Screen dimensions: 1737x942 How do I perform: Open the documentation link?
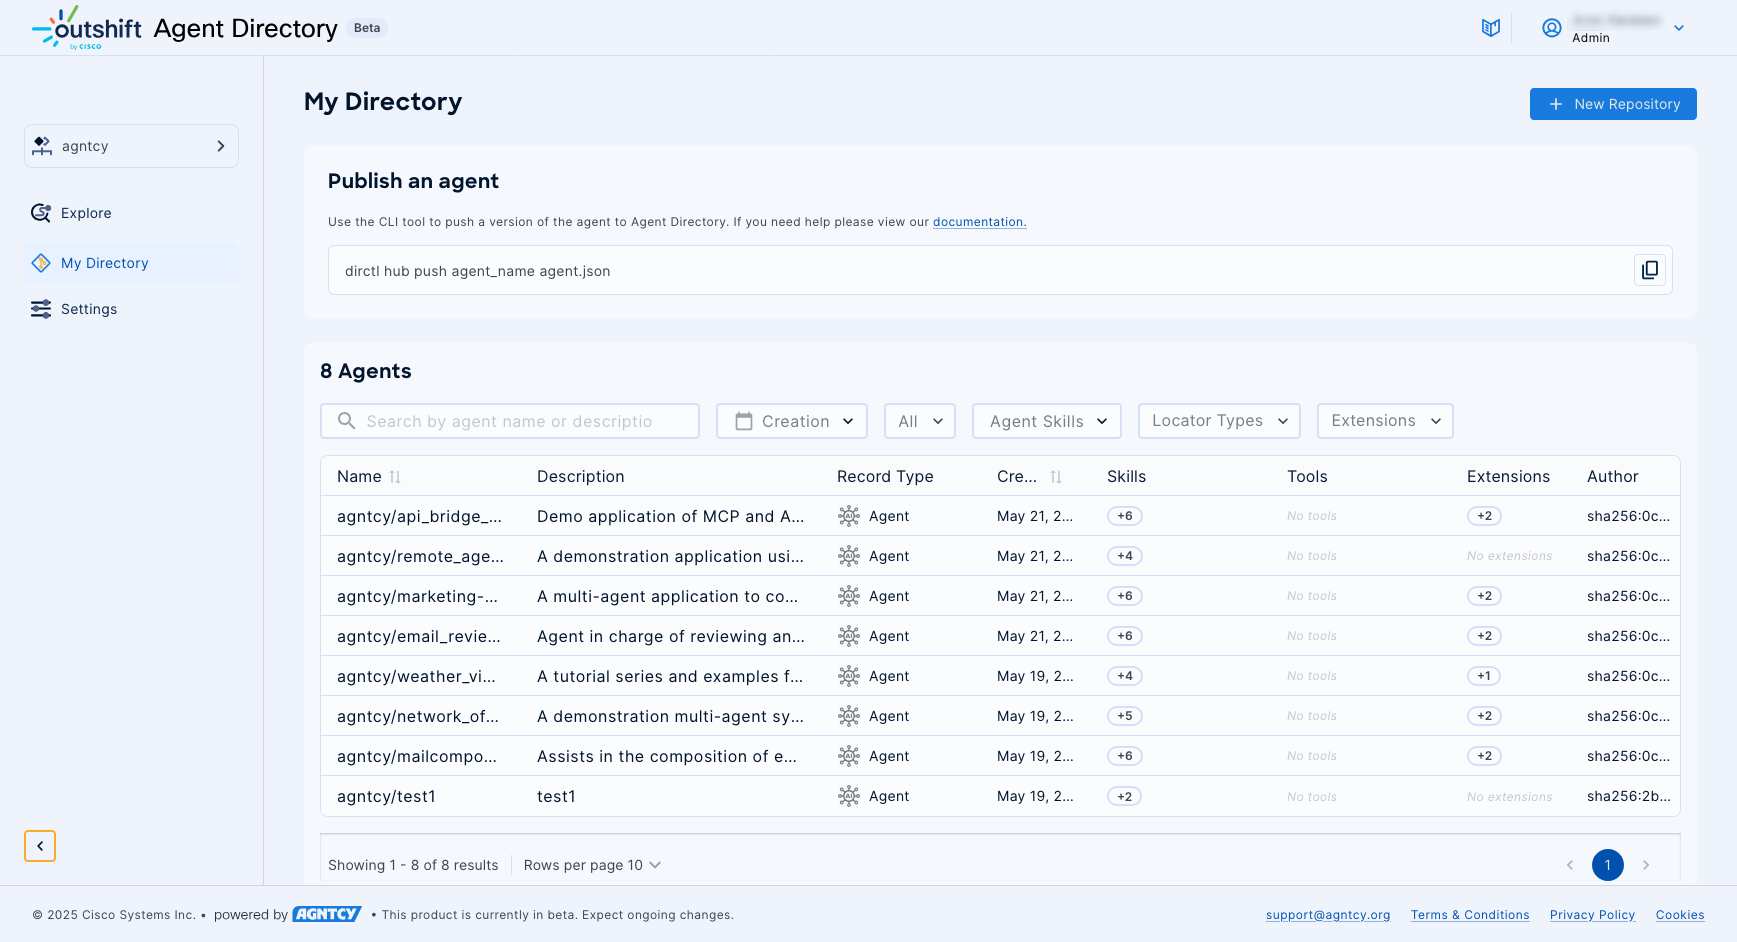pyautogui.click(x=979, y=222)
